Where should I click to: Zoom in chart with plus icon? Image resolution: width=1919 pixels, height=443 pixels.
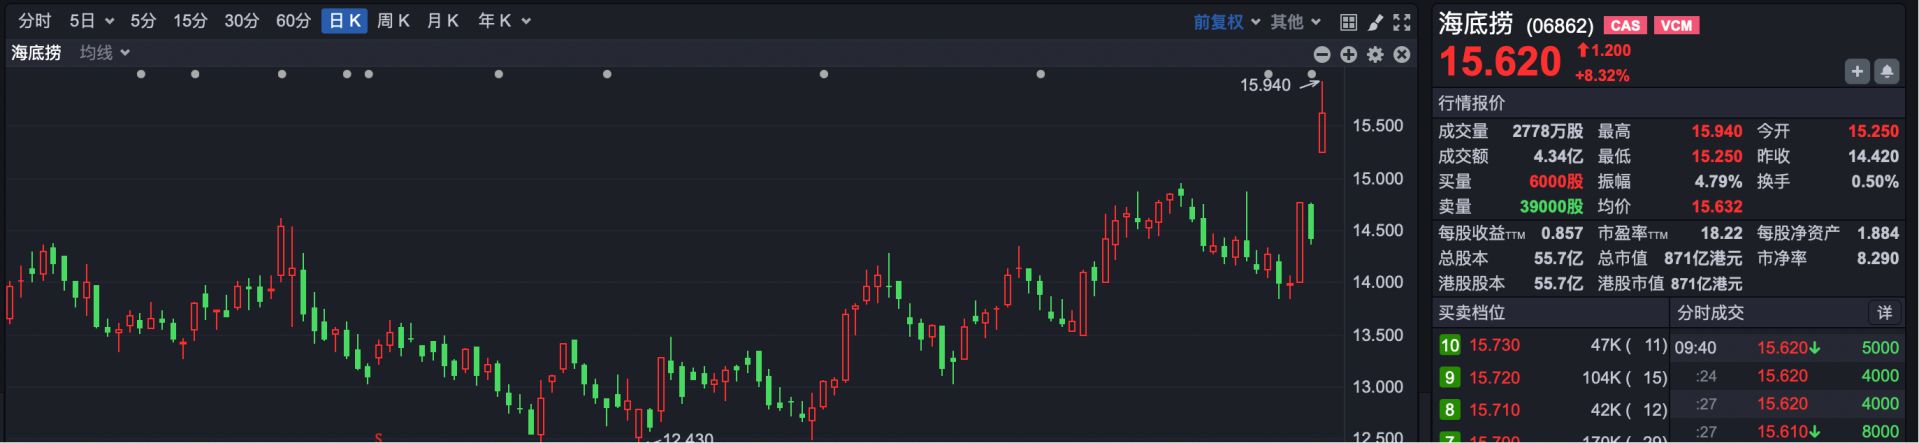(1349, 54)
